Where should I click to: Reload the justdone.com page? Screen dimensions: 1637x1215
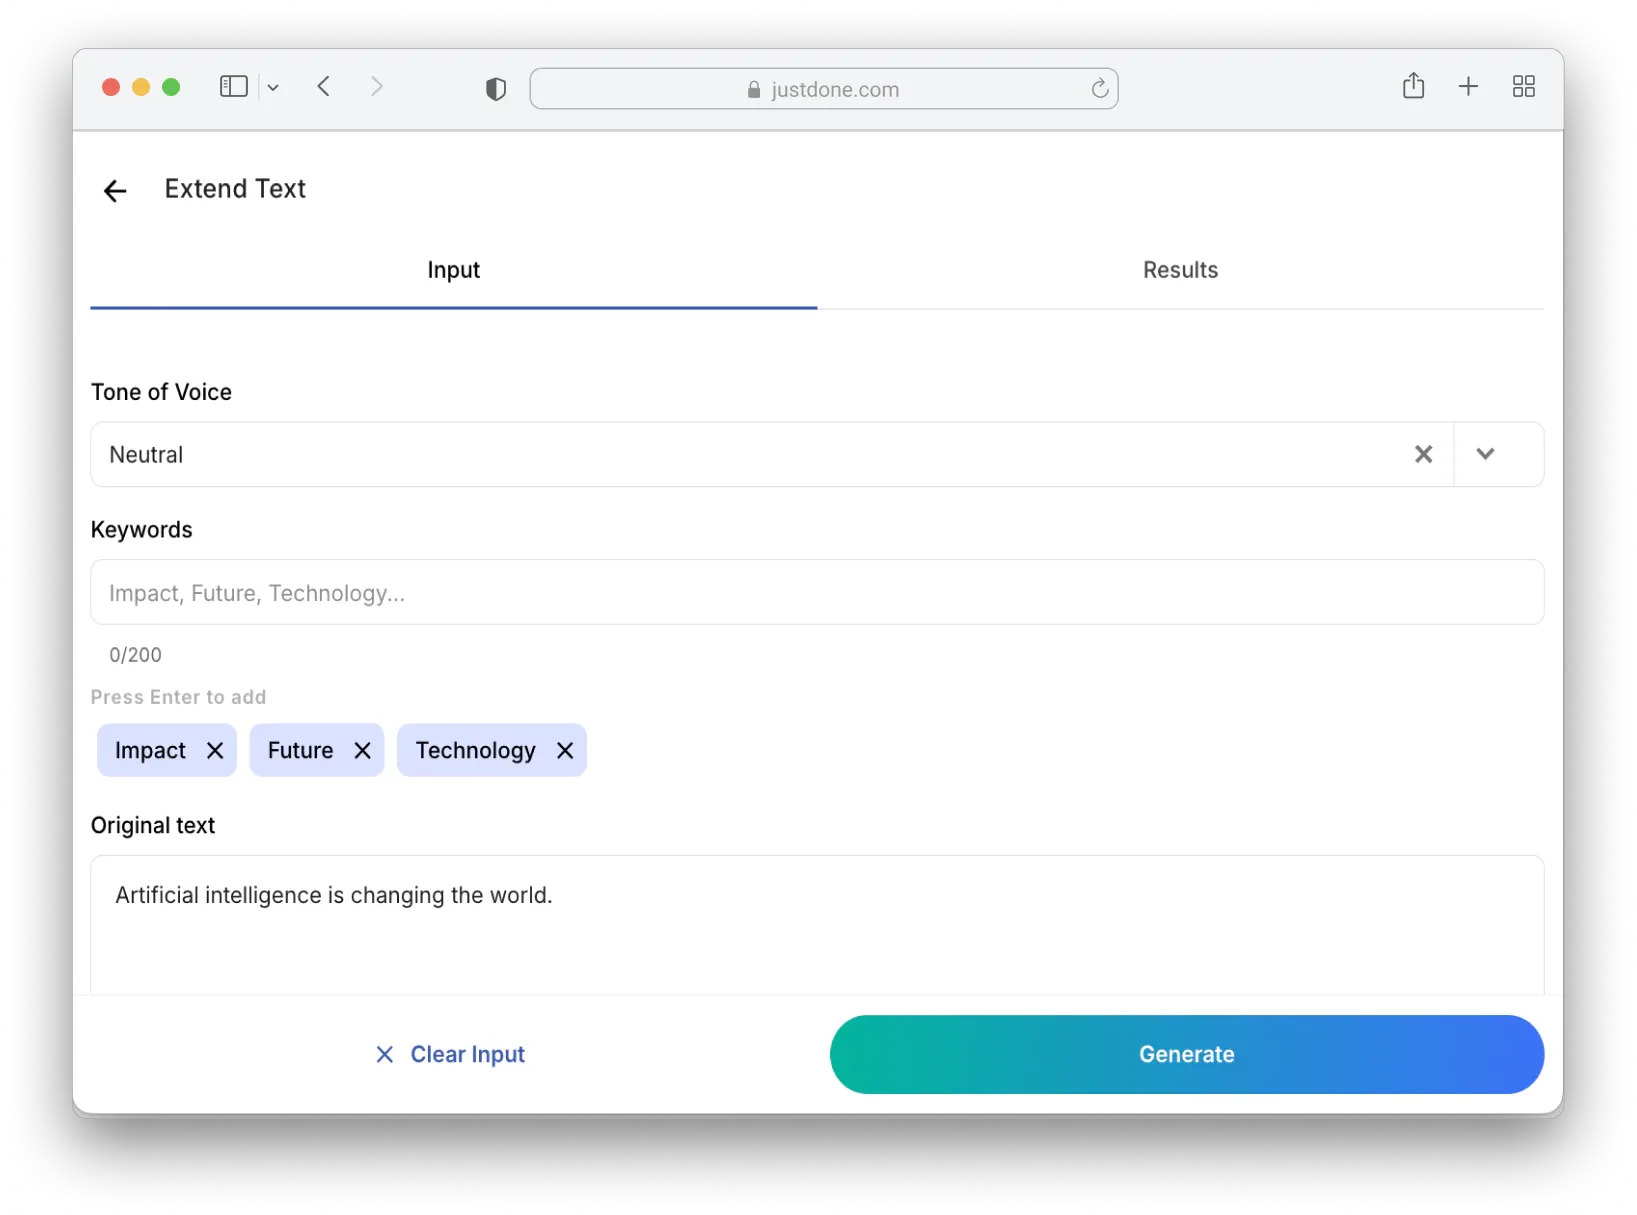point(1100,88)
